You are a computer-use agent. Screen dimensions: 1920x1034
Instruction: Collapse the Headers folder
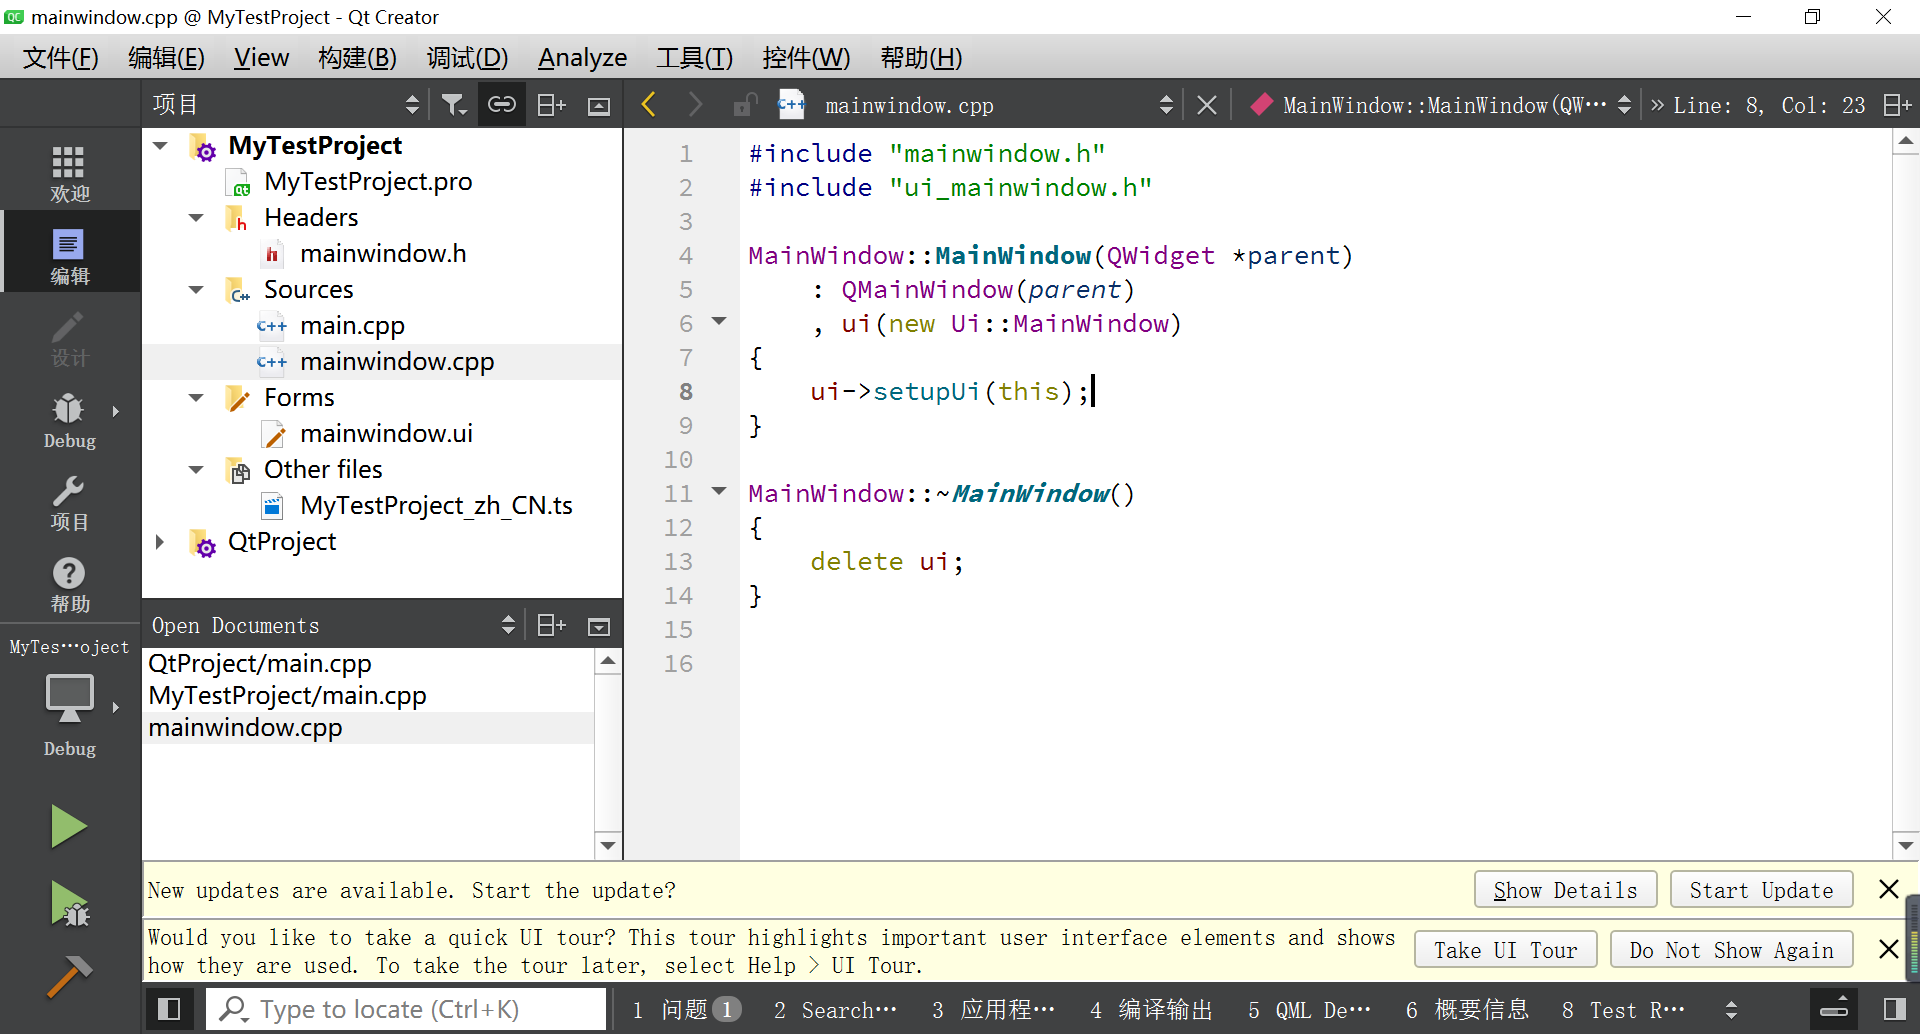[x=196, y=218]
